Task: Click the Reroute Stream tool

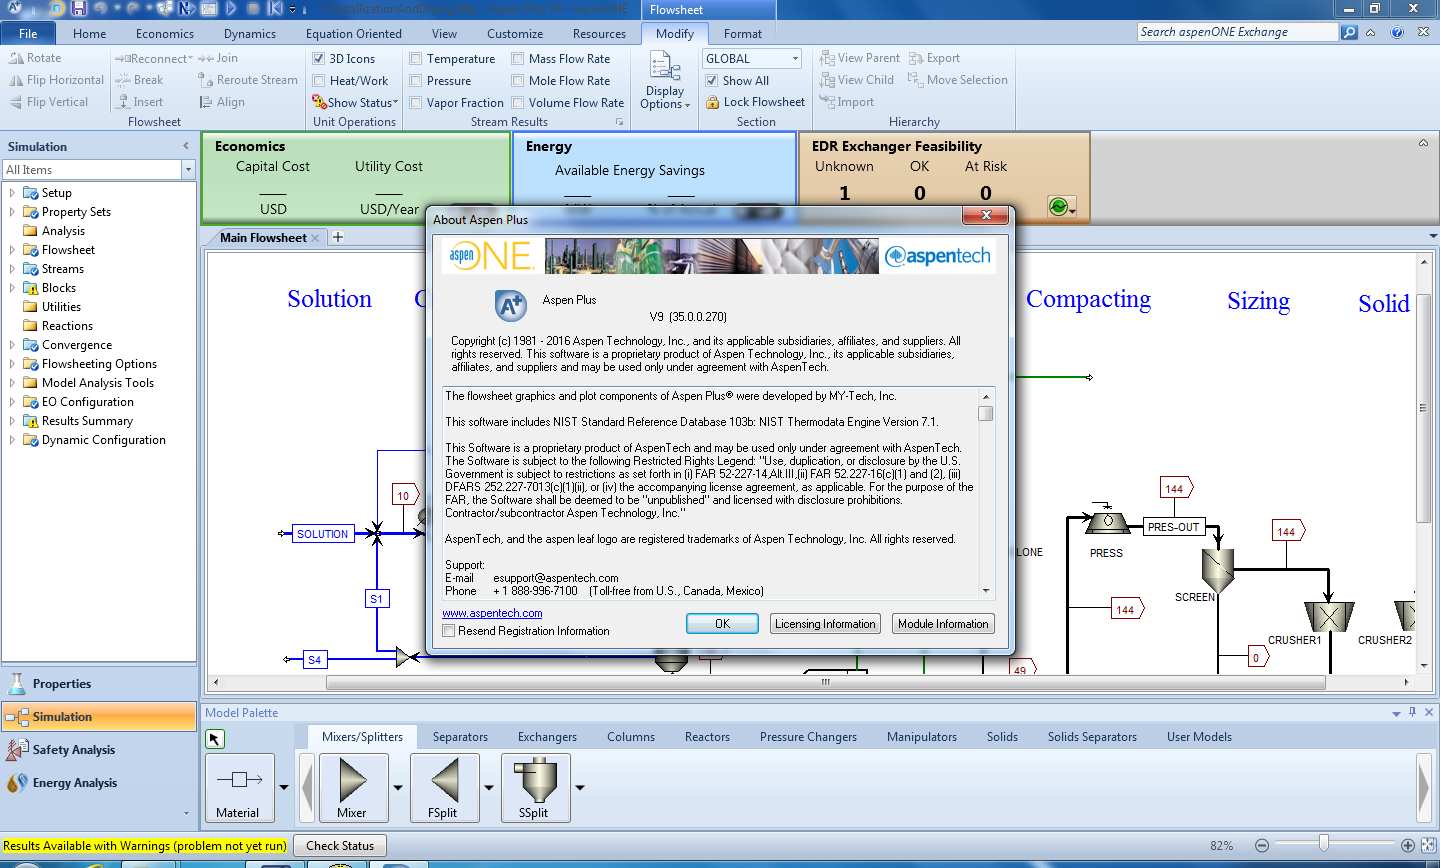Action: (248, 80)
